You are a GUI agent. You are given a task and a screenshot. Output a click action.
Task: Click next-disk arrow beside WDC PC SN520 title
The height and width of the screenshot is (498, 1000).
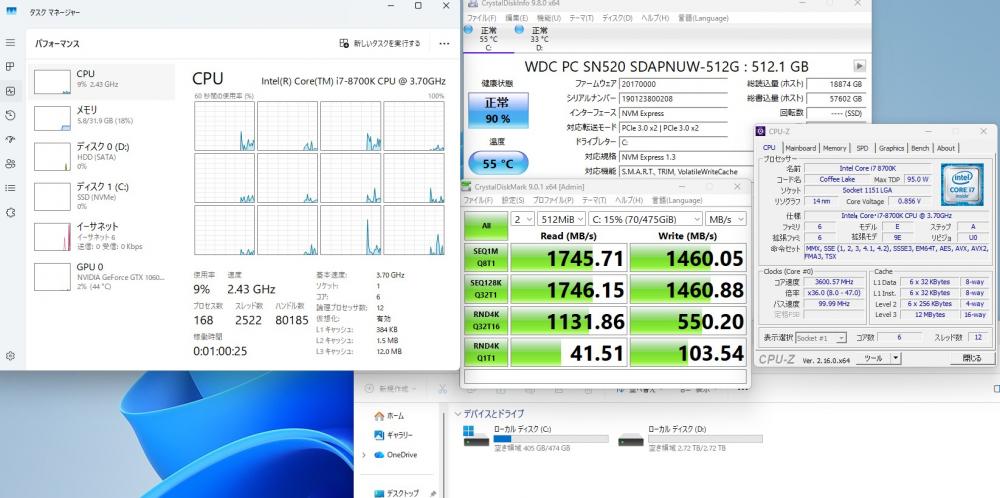pos(860,66)
